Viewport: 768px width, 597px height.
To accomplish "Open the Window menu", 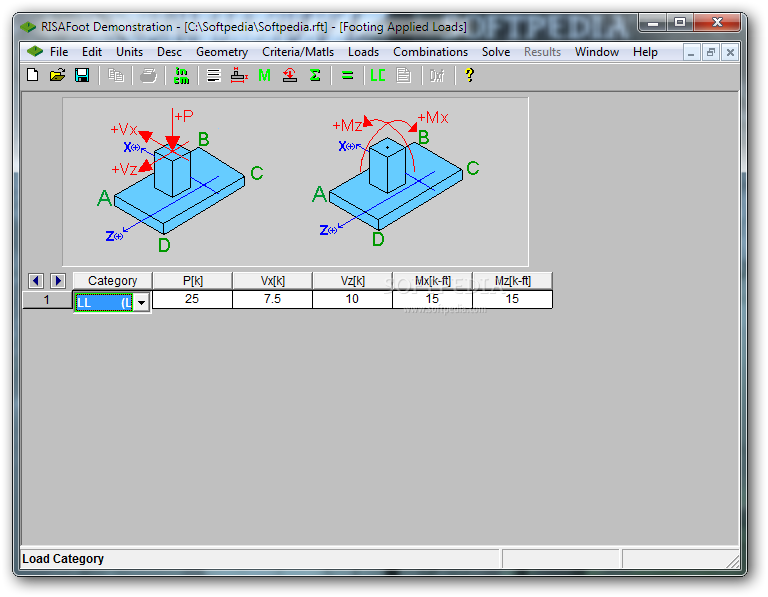I will click(597, 52).
